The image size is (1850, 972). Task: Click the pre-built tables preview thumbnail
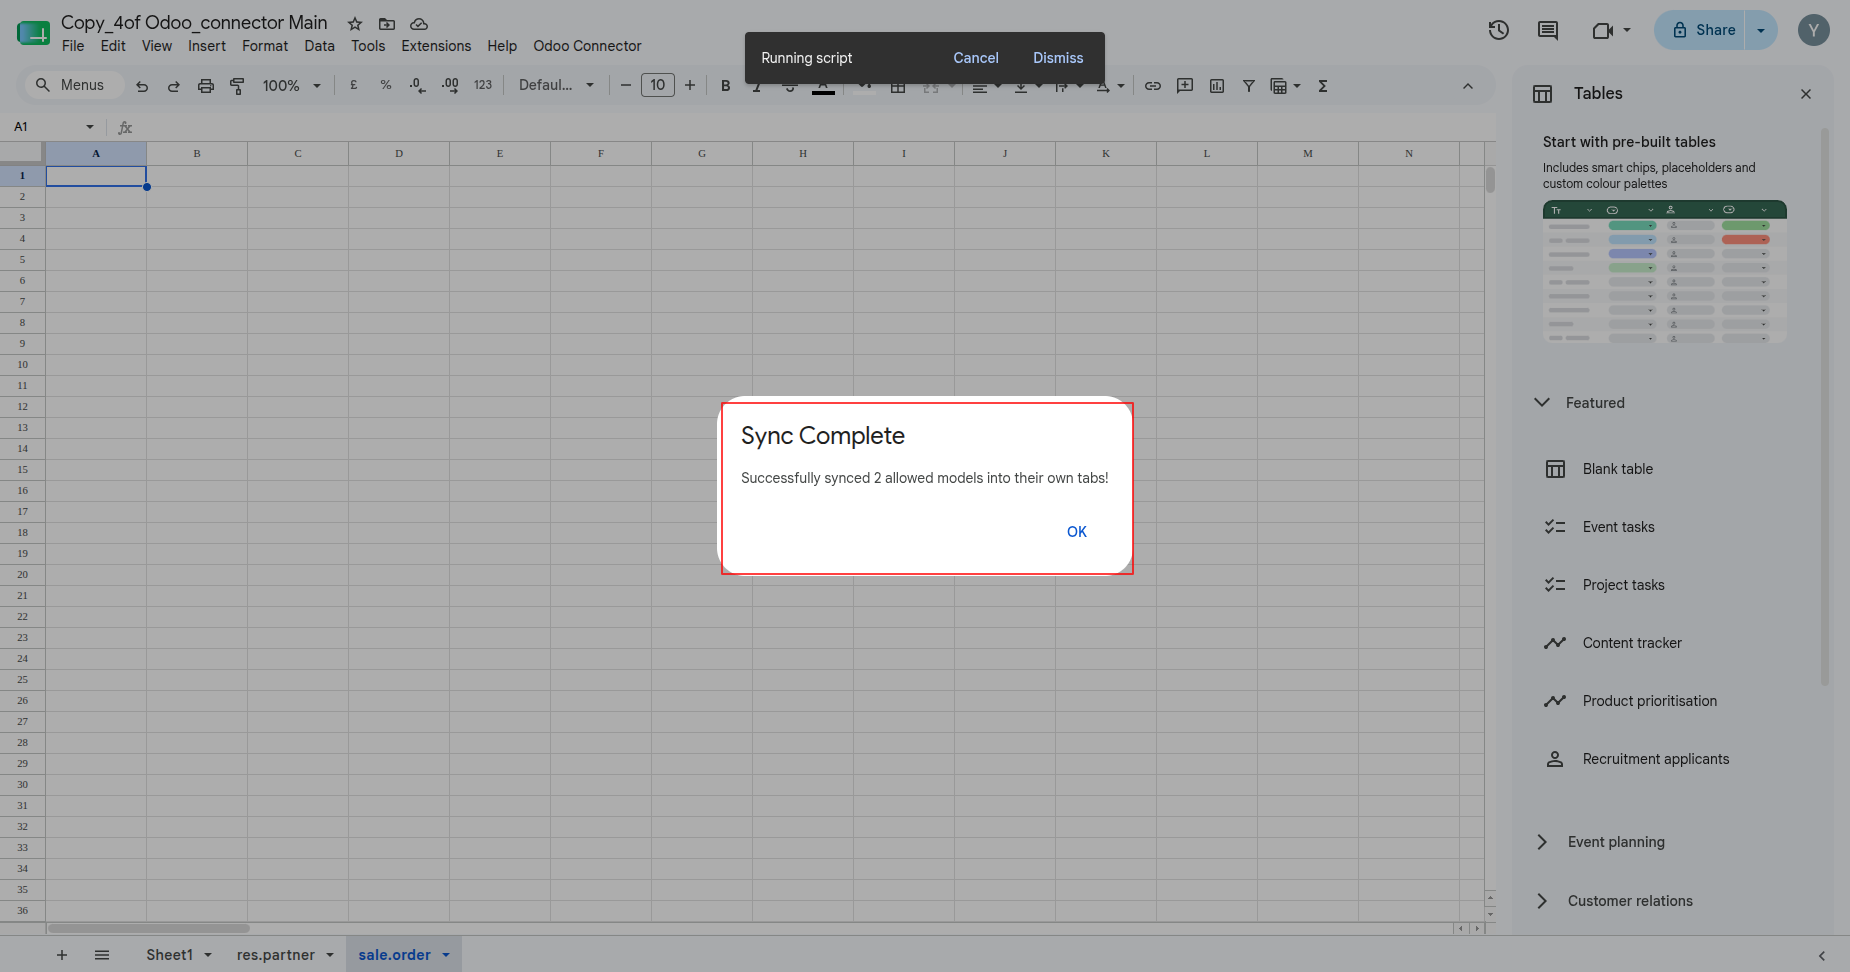pyautogui.click(x=1665, y=273)
